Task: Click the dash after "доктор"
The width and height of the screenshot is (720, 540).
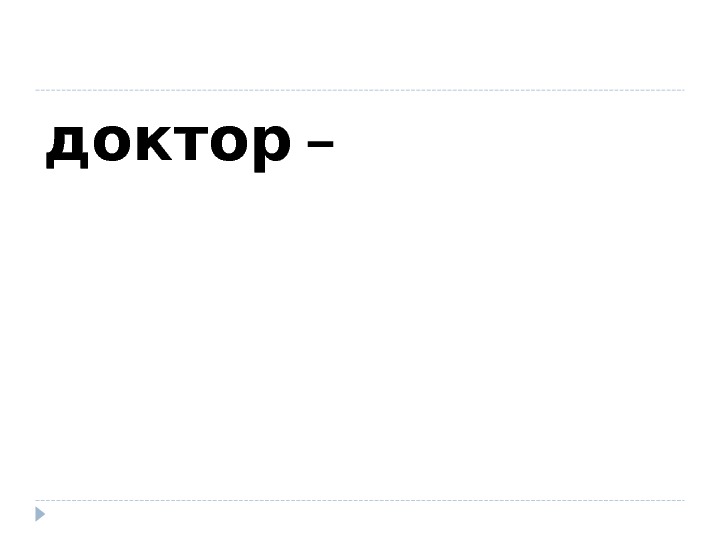Action: pos(320,144)
